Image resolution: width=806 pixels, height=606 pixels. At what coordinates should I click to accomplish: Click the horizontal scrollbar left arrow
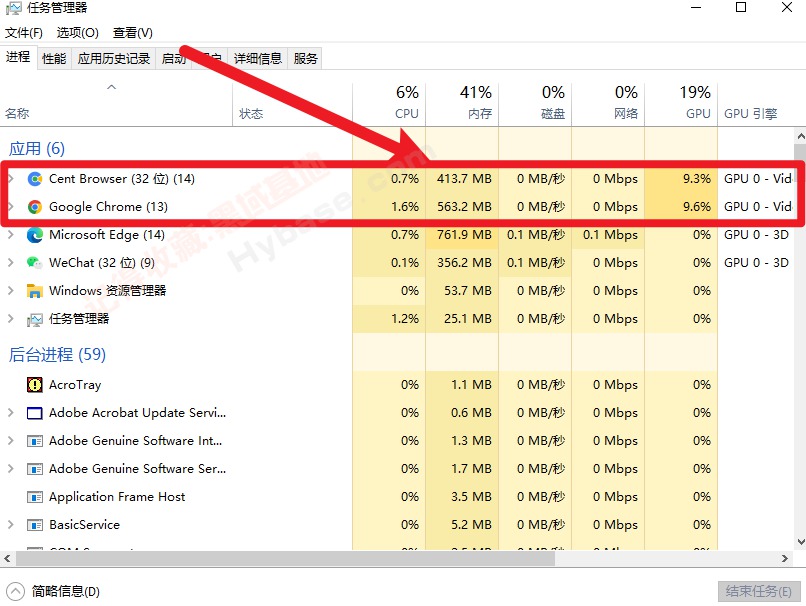click(x=7, y=558)
